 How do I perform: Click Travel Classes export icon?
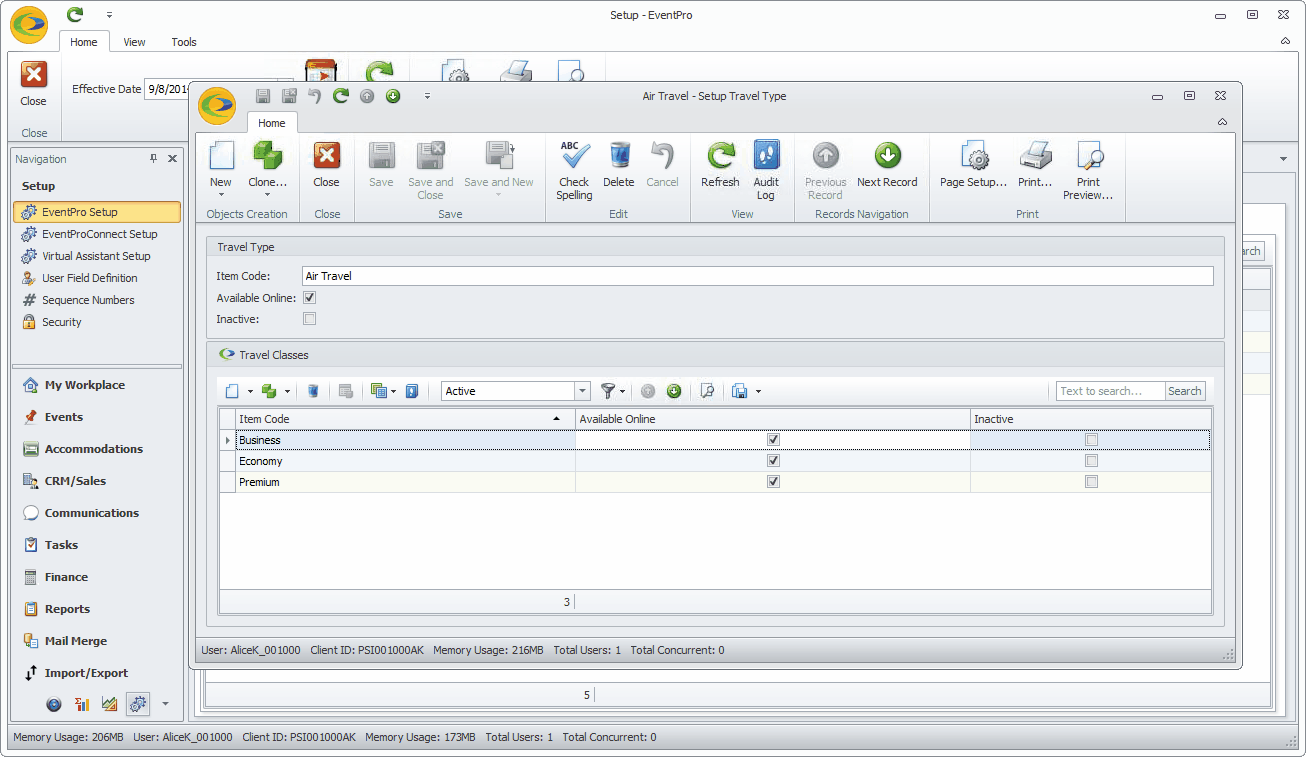(740, 391)
